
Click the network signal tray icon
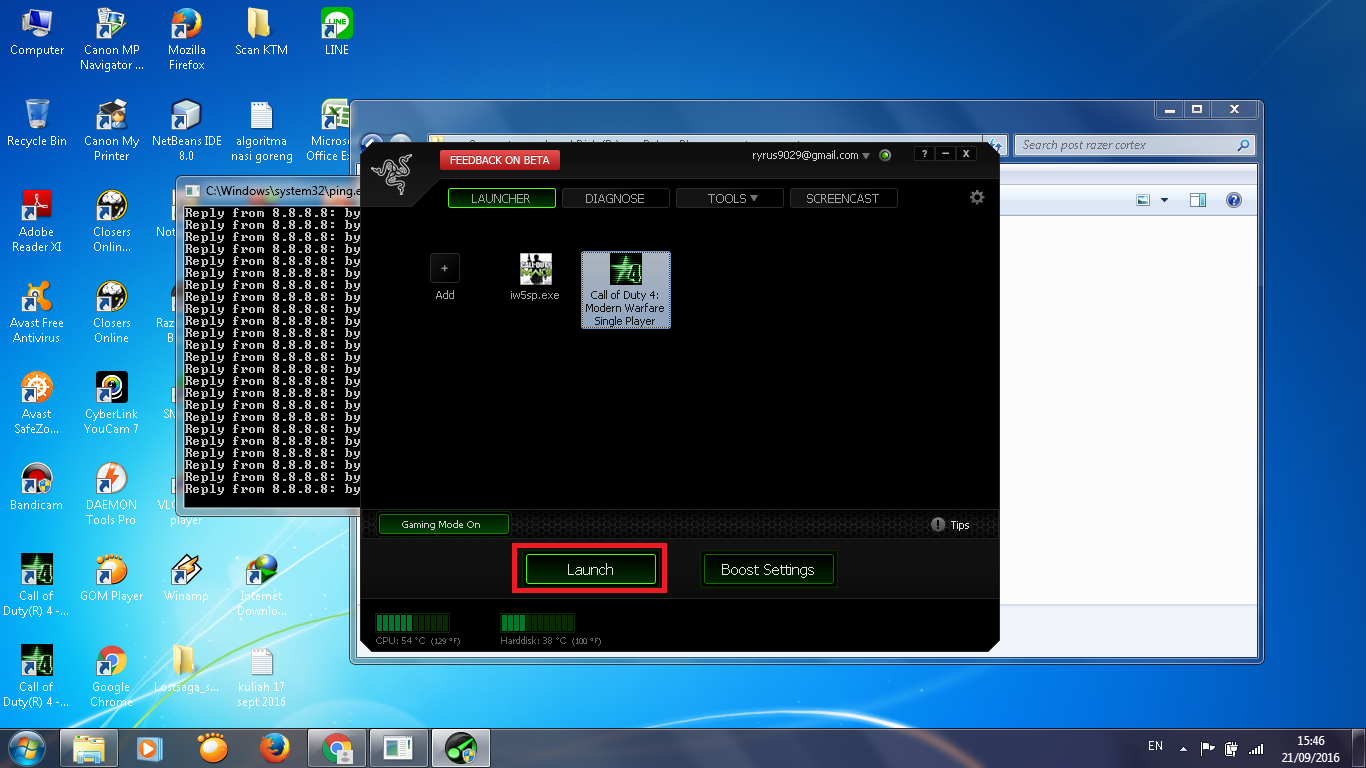pos(1256,747)
